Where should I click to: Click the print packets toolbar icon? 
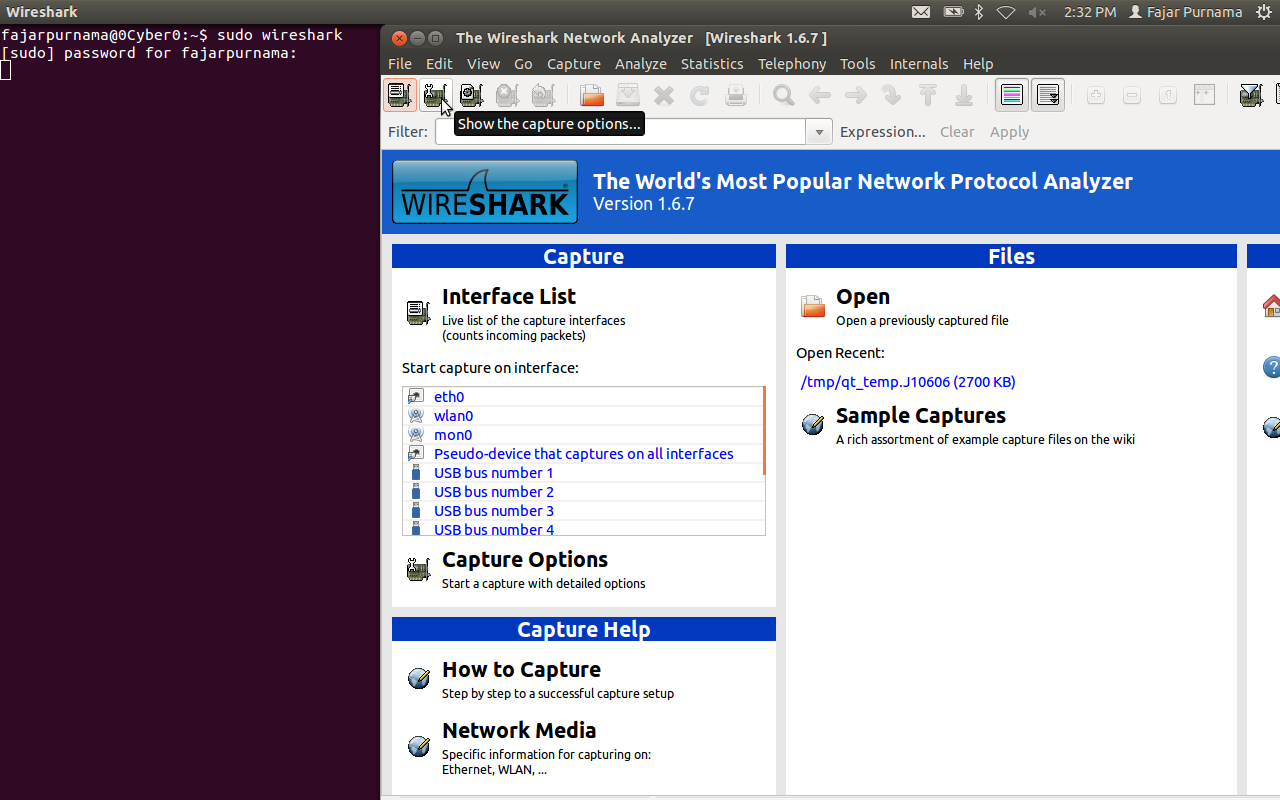736,95
